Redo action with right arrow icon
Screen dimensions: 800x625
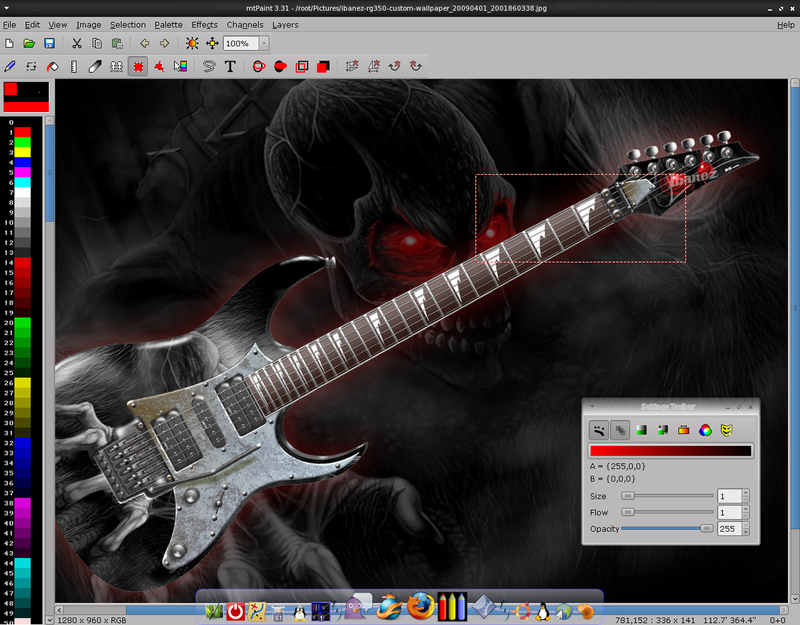click(164, 43)
